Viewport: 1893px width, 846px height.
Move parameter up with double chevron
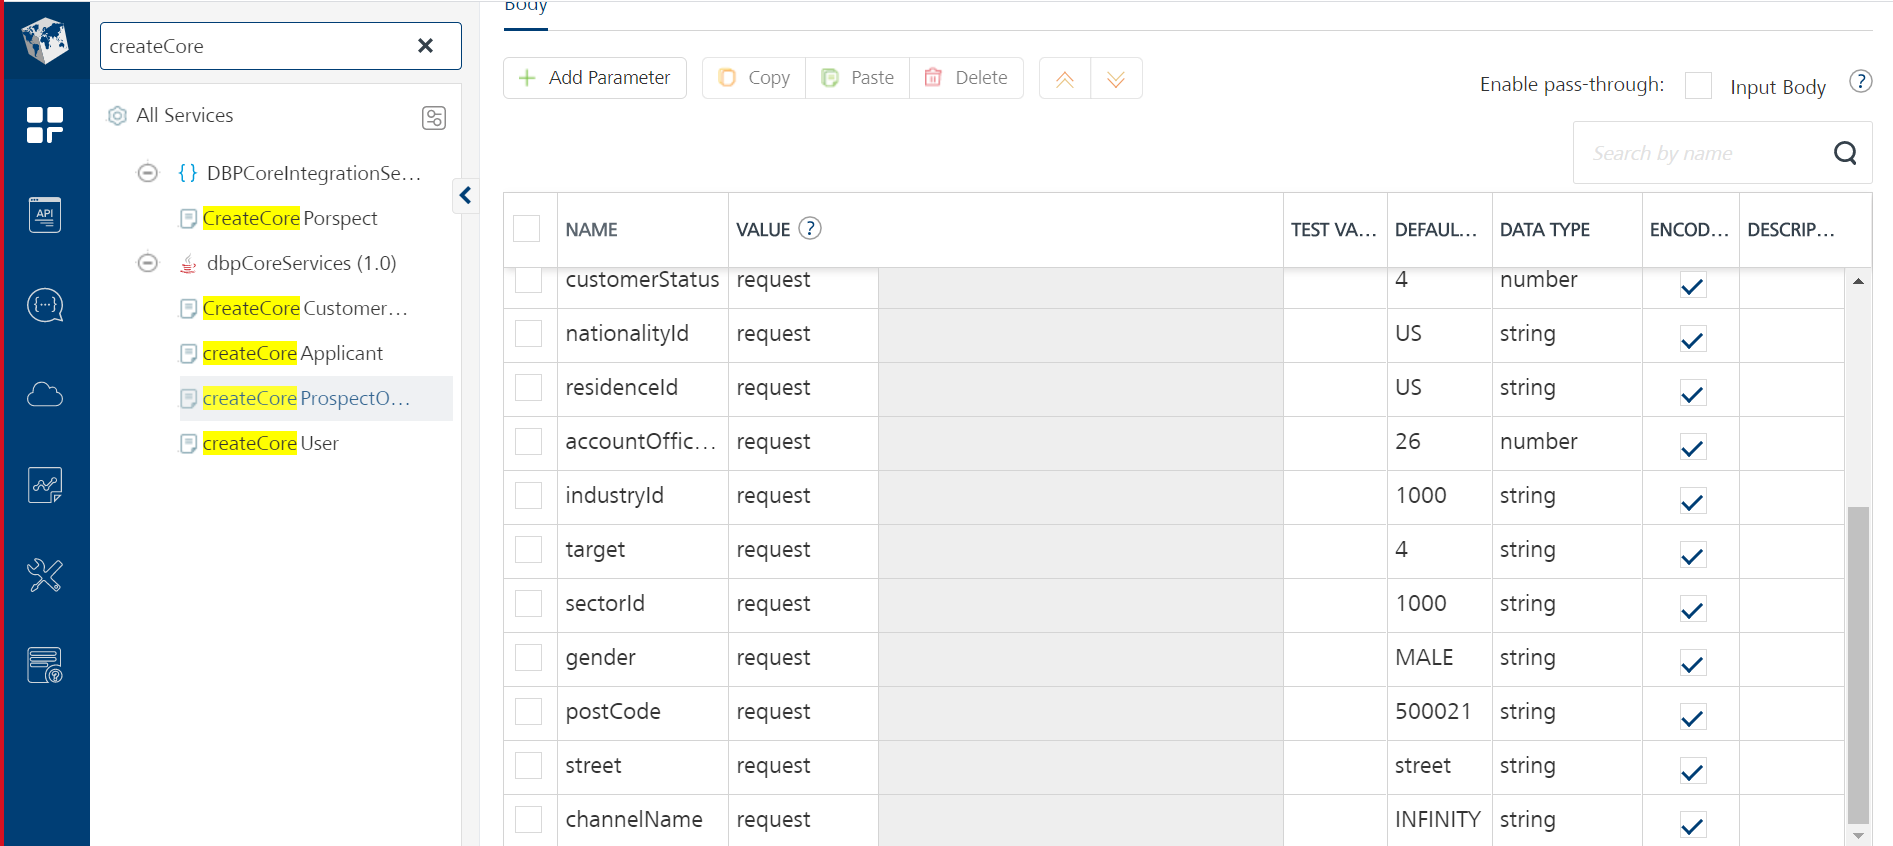click(x=1065, y=79)
